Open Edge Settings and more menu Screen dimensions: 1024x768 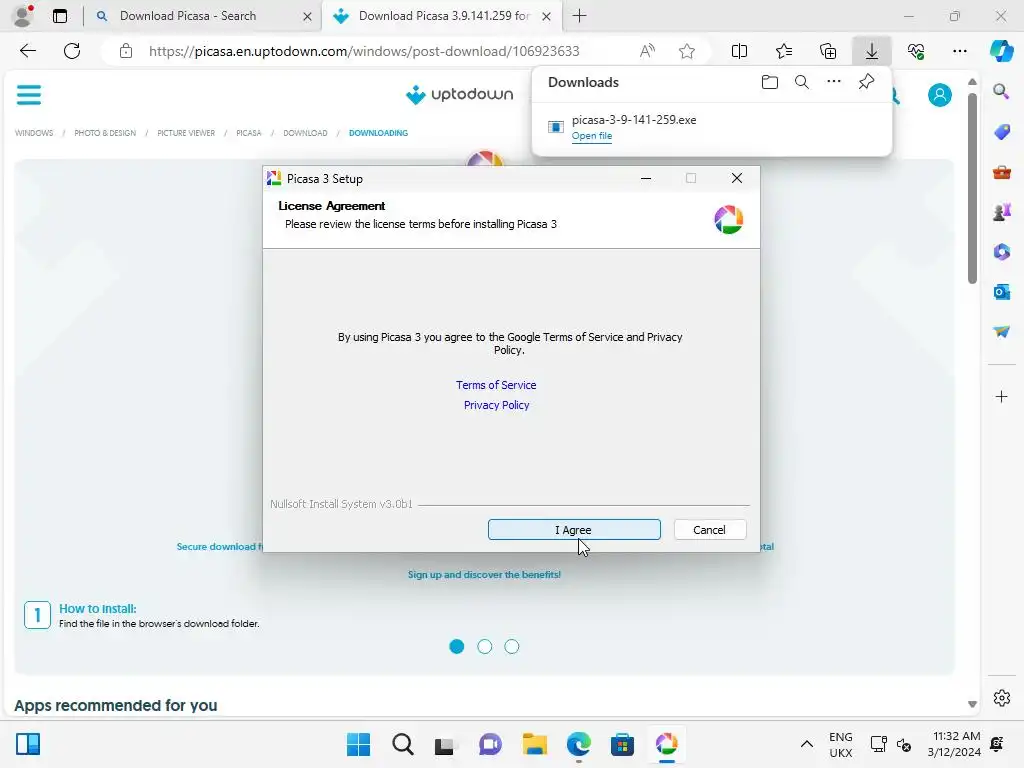tap(959, 51)
